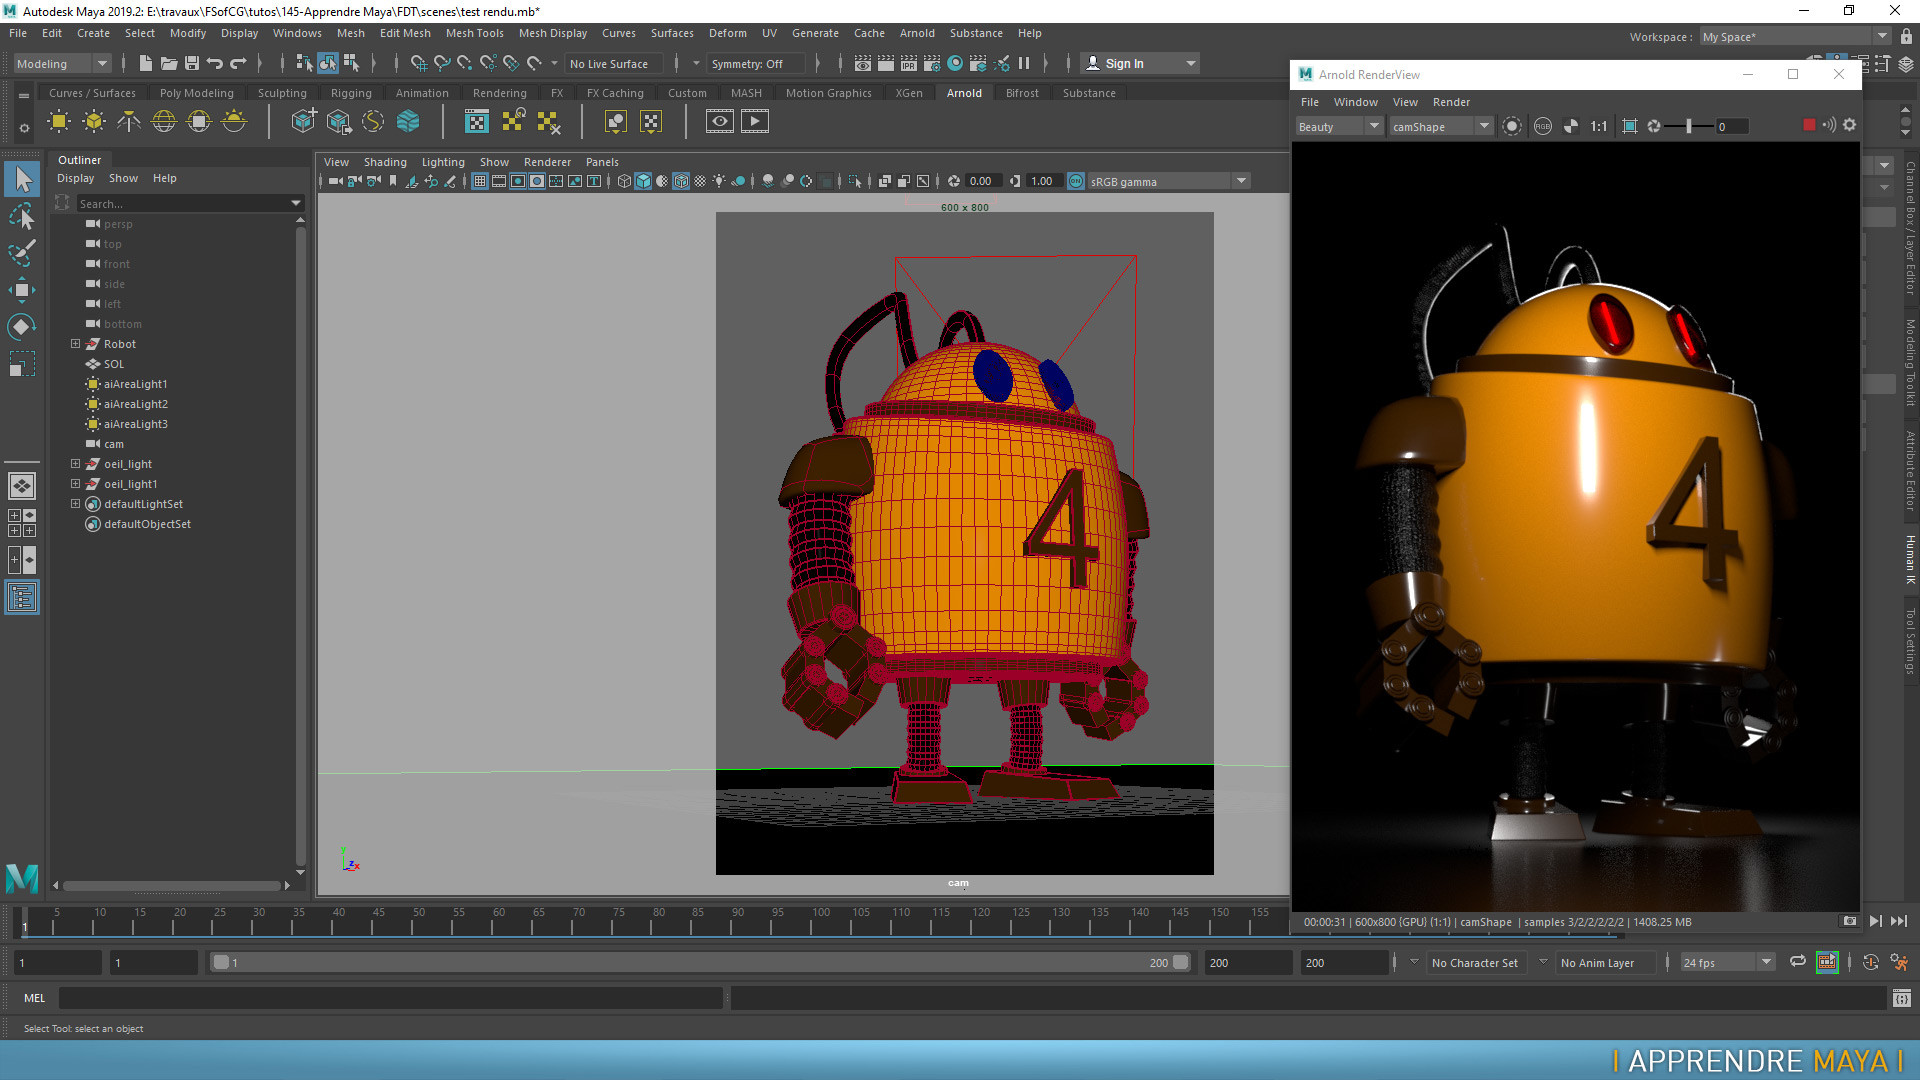Open the Lighting menu in the viewport panel
The height and width of the screenshot is (1080, 1920).
pos(443,162)
